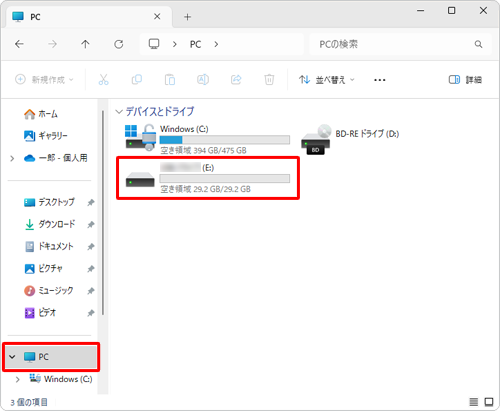Select the Windows (C:) drive icon
This screenshot has height=411, width=500.
tap(141, 137)
